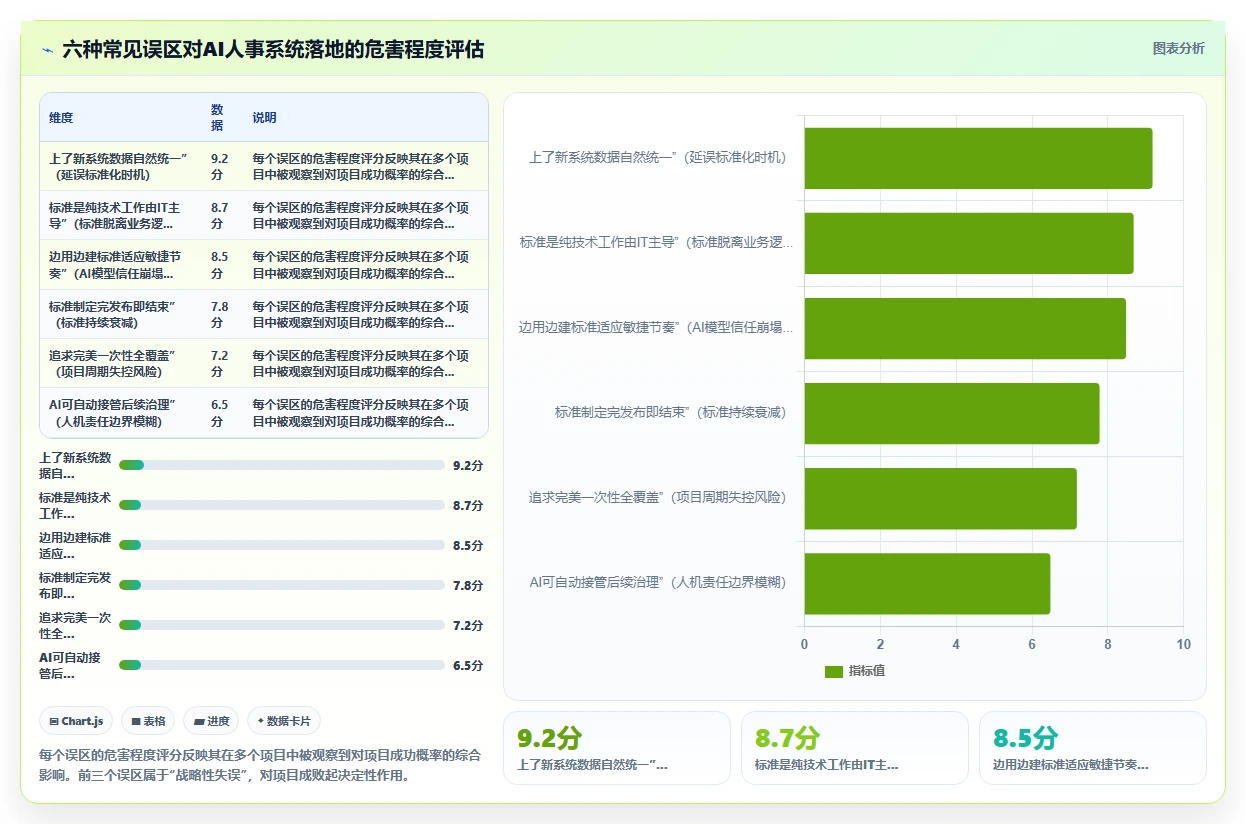Image resolution: width=1246 pixels, height=824 pixels.
Task: Click the Chart.js tag chip
Action: pos(76,721)
